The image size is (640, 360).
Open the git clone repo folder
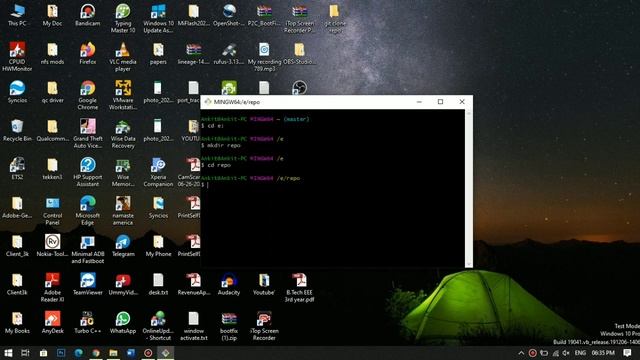[335, 18]
